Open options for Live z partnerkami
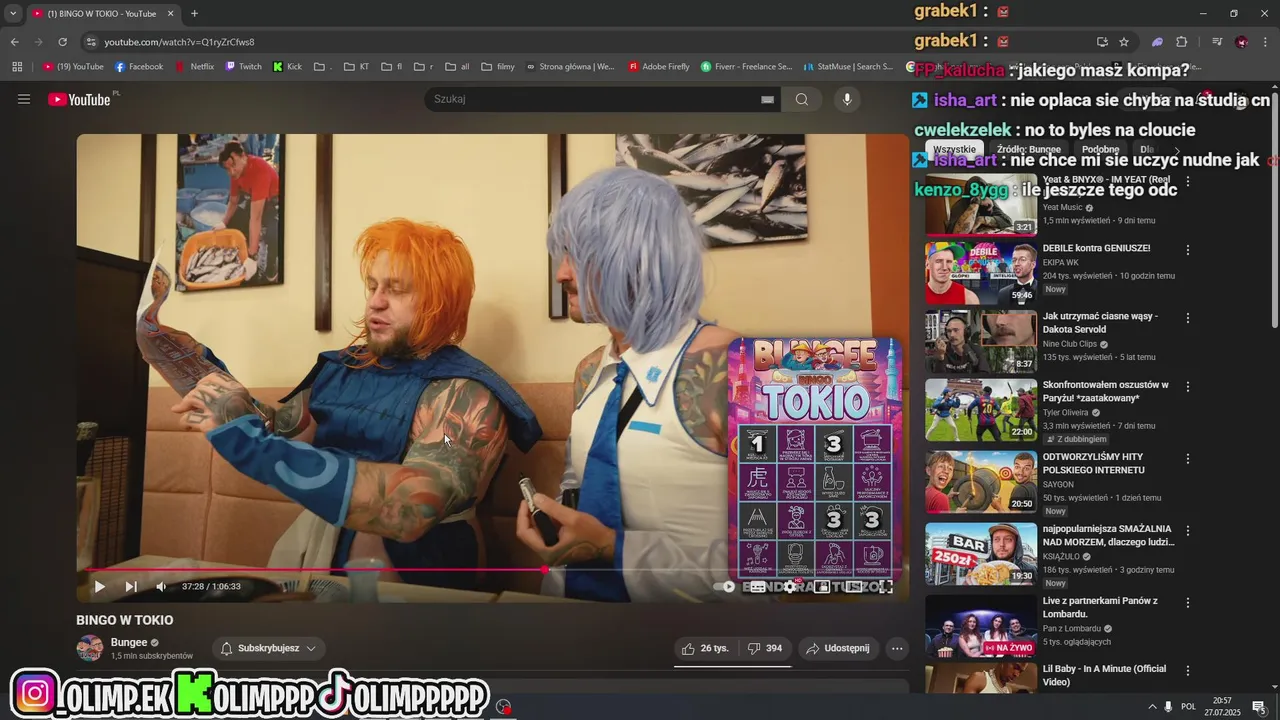This screenshot has height=720, width=1280. (1188, 603)
